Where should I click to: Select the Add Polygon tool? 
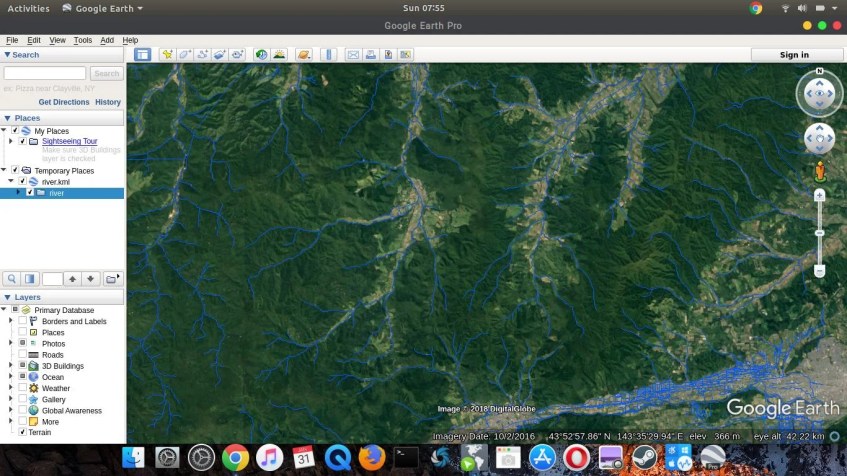185,55
